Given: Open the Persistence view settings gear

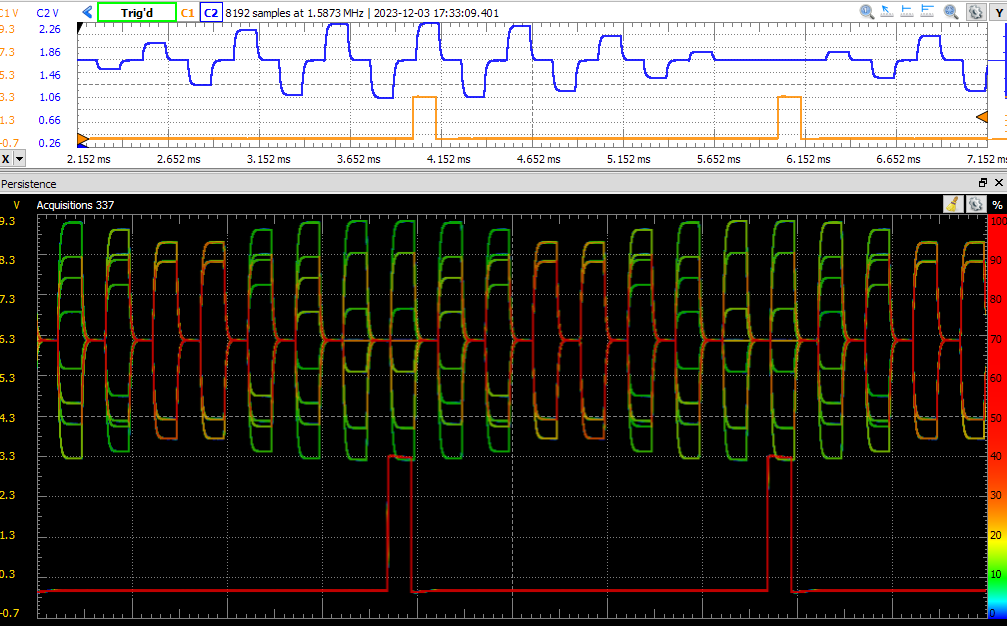Looking at the screenshot, I should coord(976,205).
